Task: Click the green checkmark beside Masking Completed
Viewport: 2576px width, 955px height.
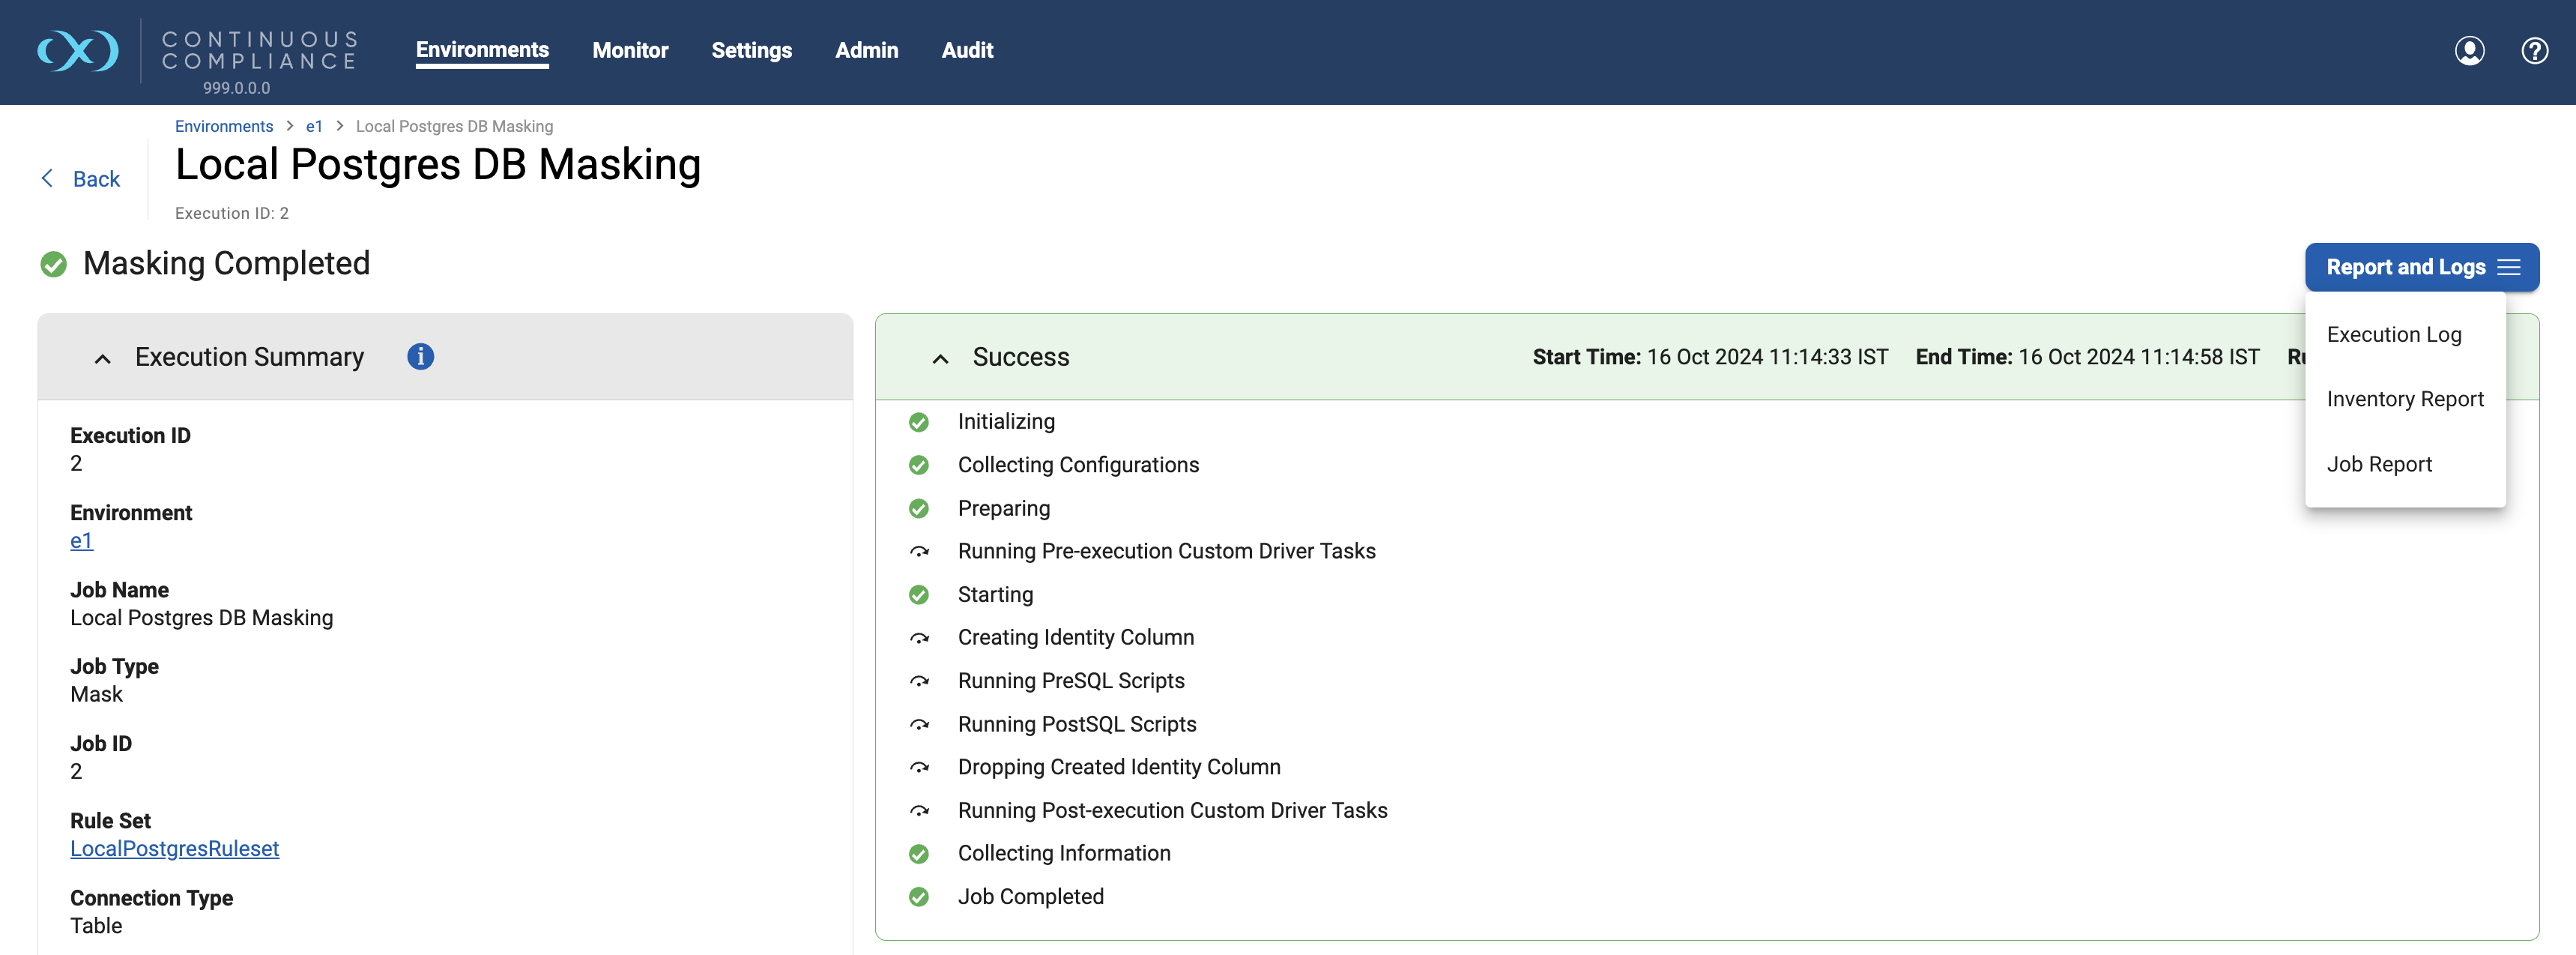Action: click(x=54, y=264)
